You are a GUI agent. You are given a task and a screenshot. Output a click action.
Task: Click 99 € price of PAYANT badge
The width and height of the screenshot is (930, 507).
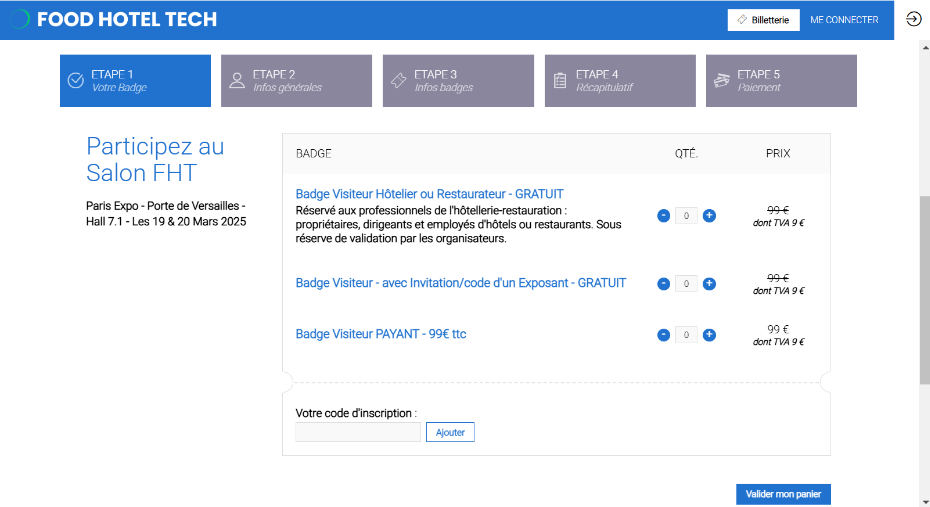tap(778, 329)
